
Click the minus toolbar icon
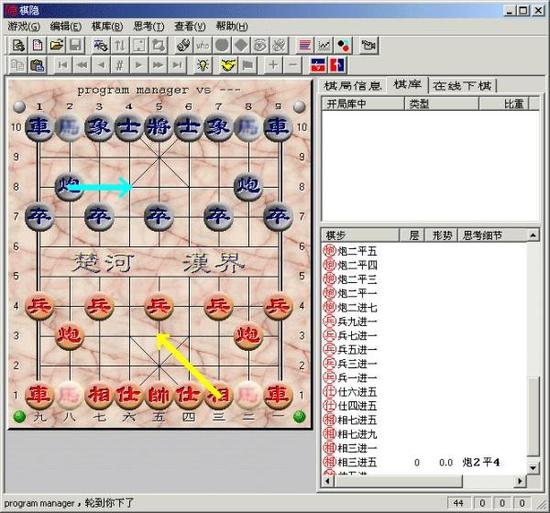click(x=292, y=65)
